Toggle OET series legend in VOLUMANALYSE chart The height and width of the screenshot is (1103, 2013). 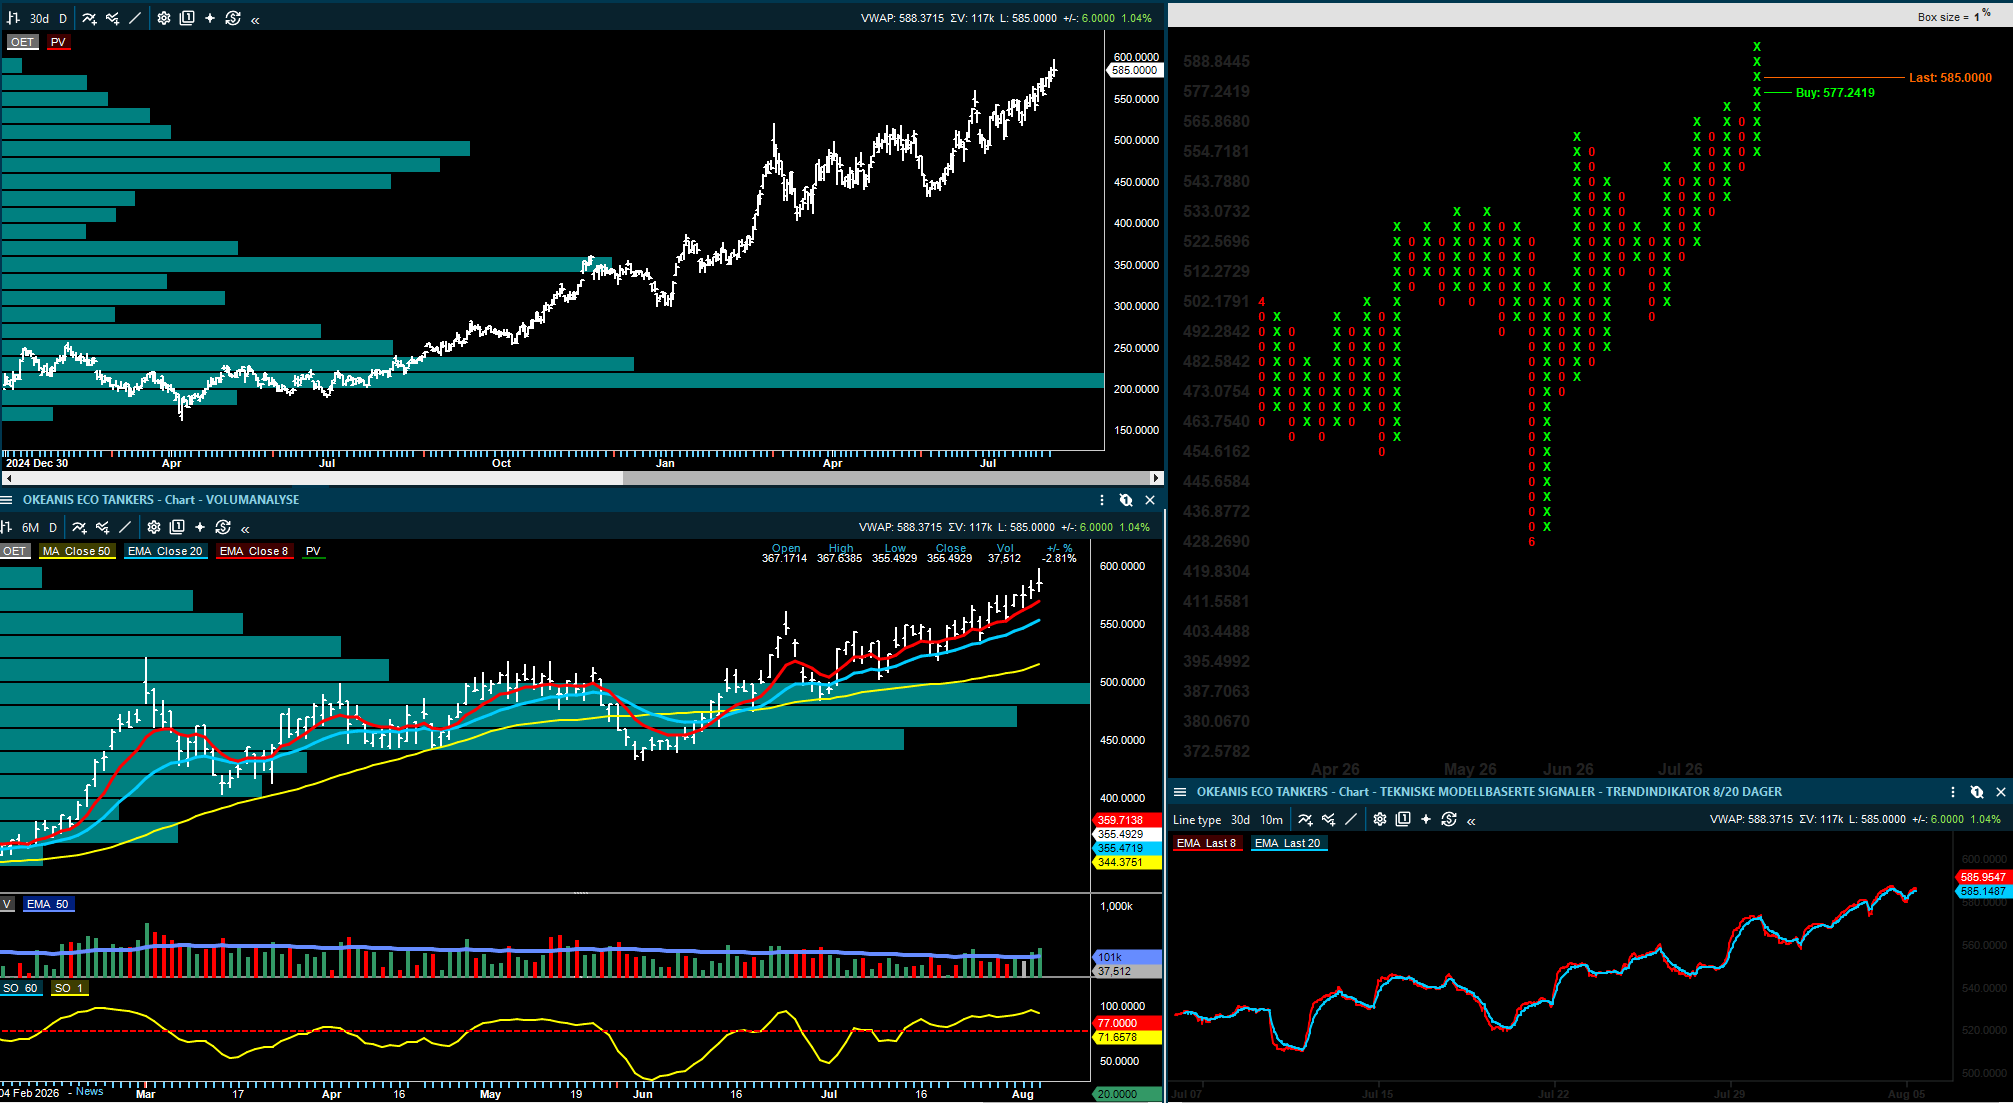point(15,551)
